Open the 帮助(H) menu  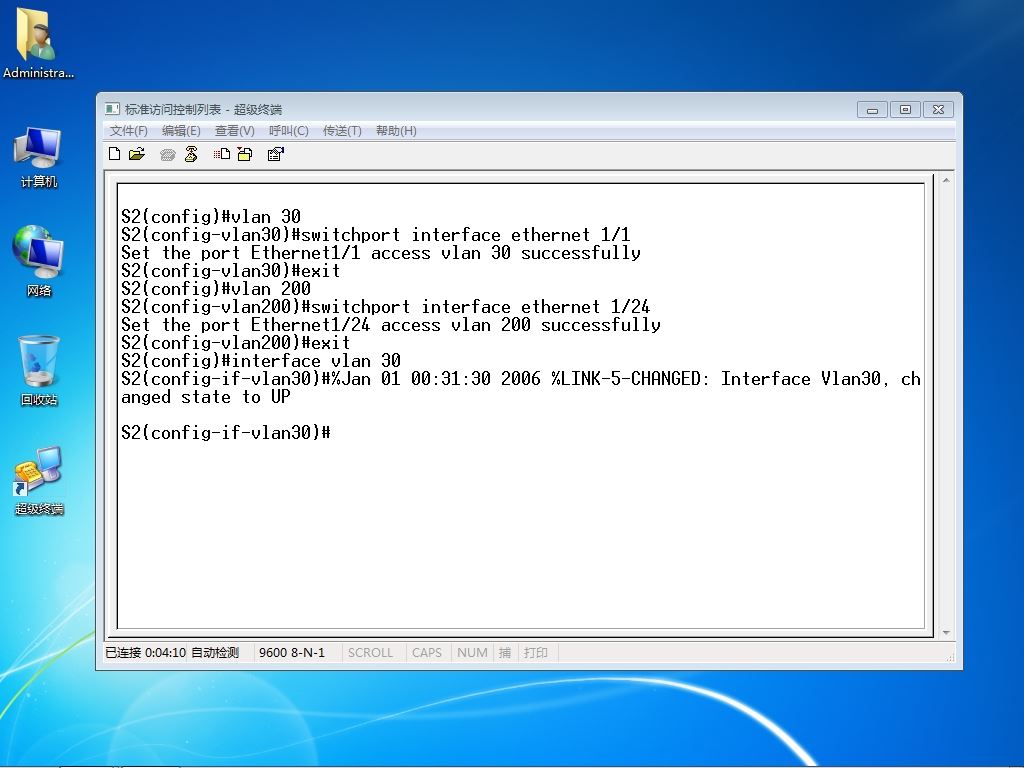click(396, 131)
